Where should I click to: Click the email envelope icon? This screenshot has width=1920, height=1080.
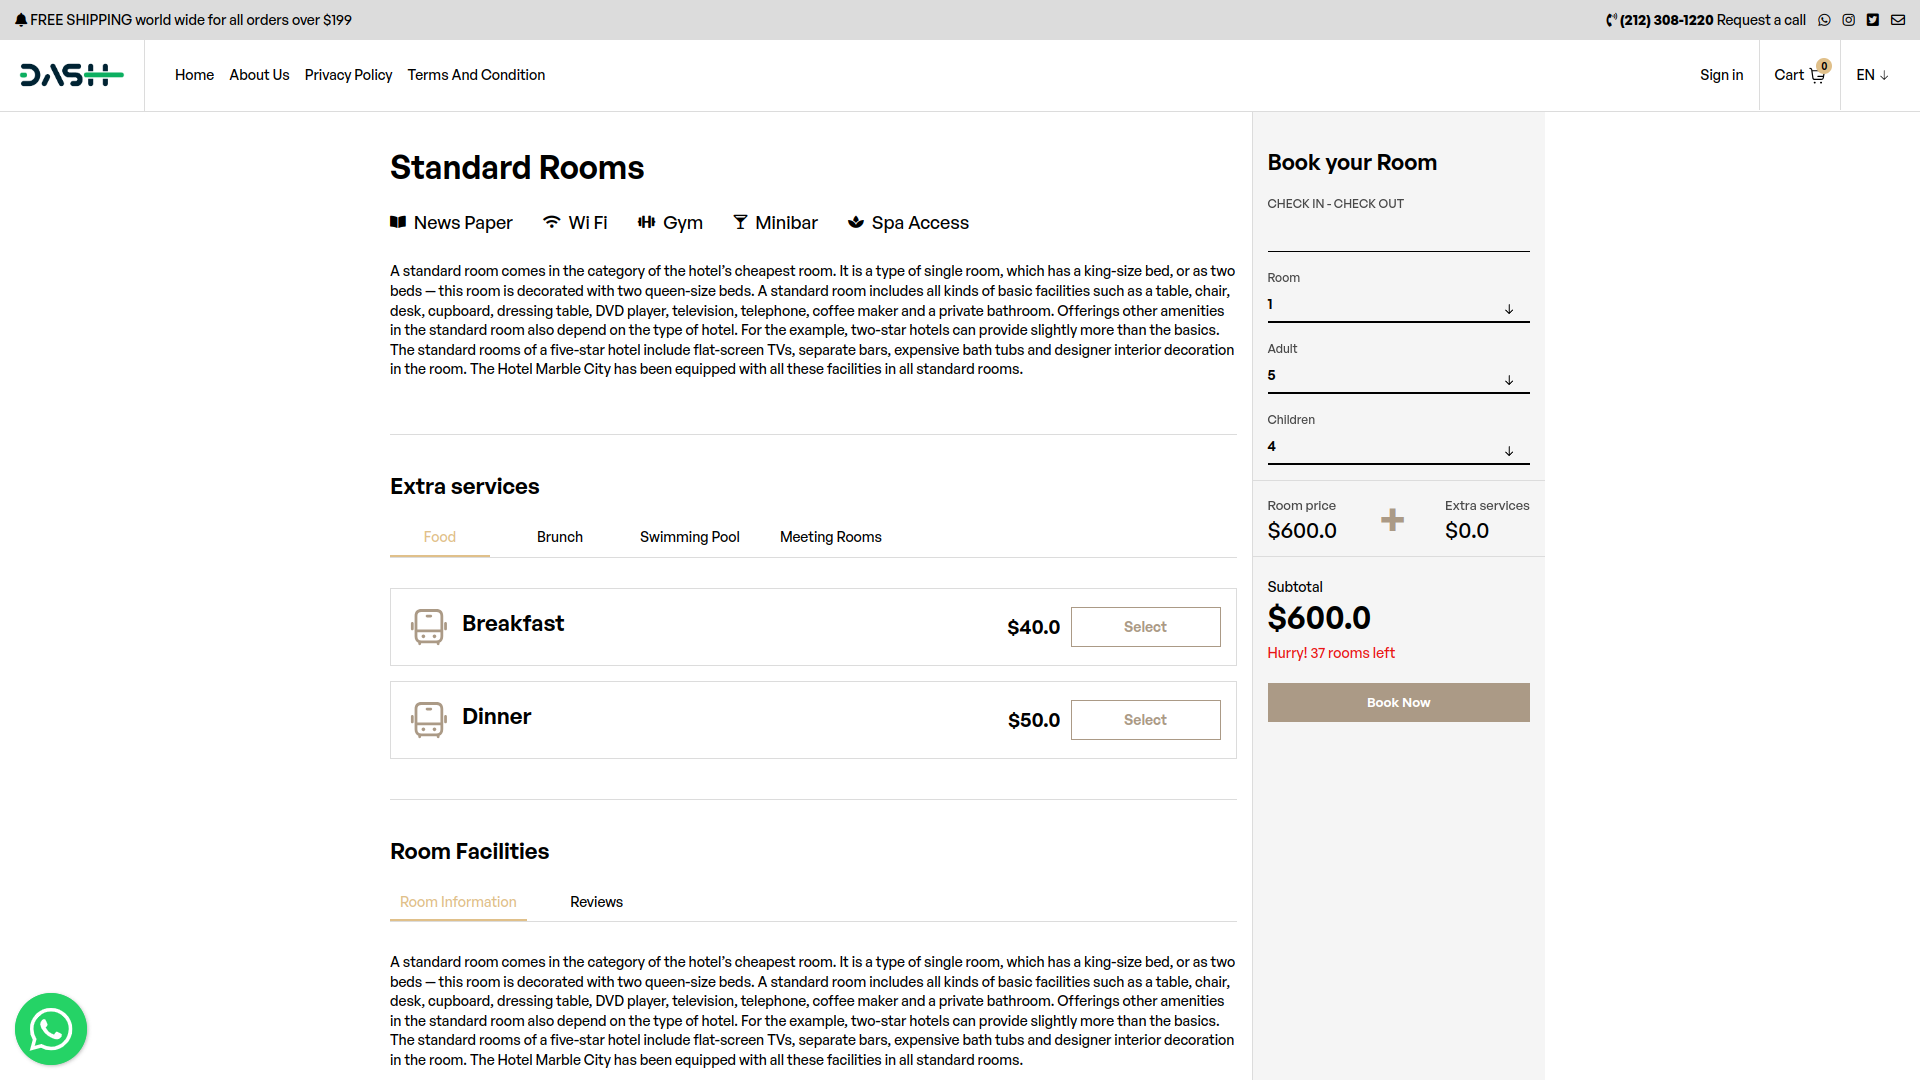point(1898,20)
